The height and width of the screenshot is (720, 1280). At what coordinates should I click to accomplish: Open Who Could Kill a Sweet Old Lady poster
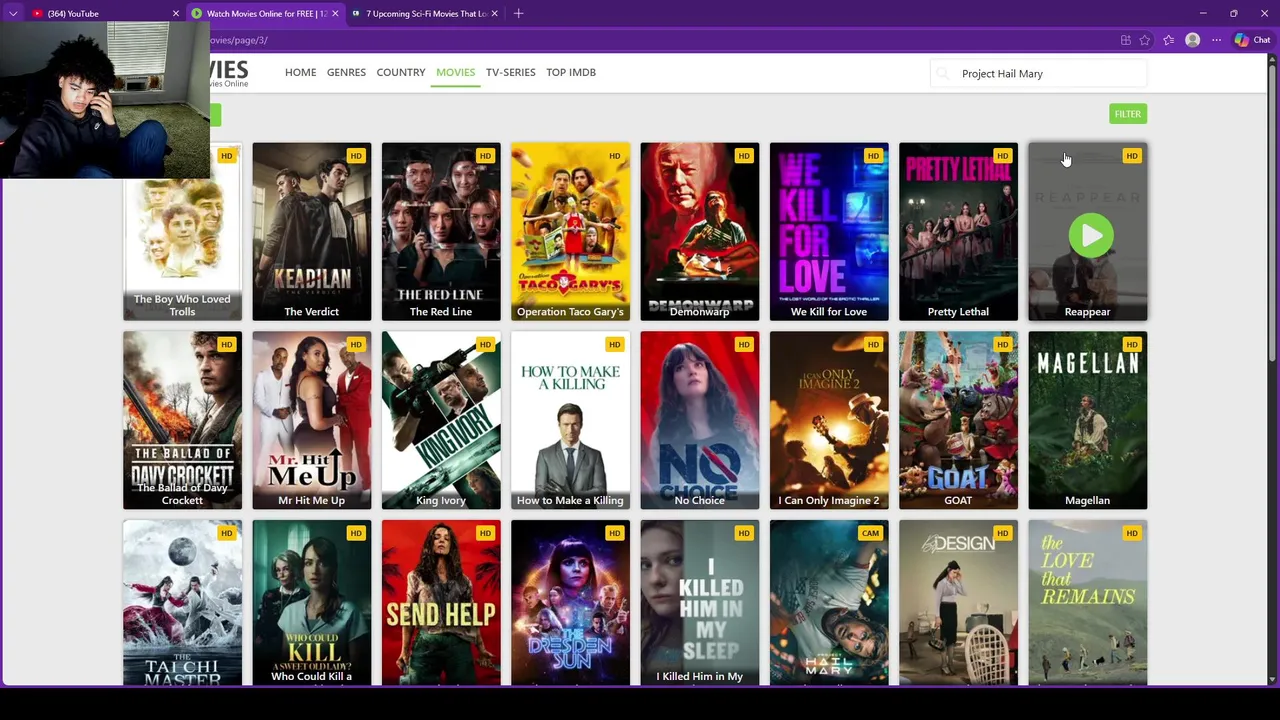point(311,602)
